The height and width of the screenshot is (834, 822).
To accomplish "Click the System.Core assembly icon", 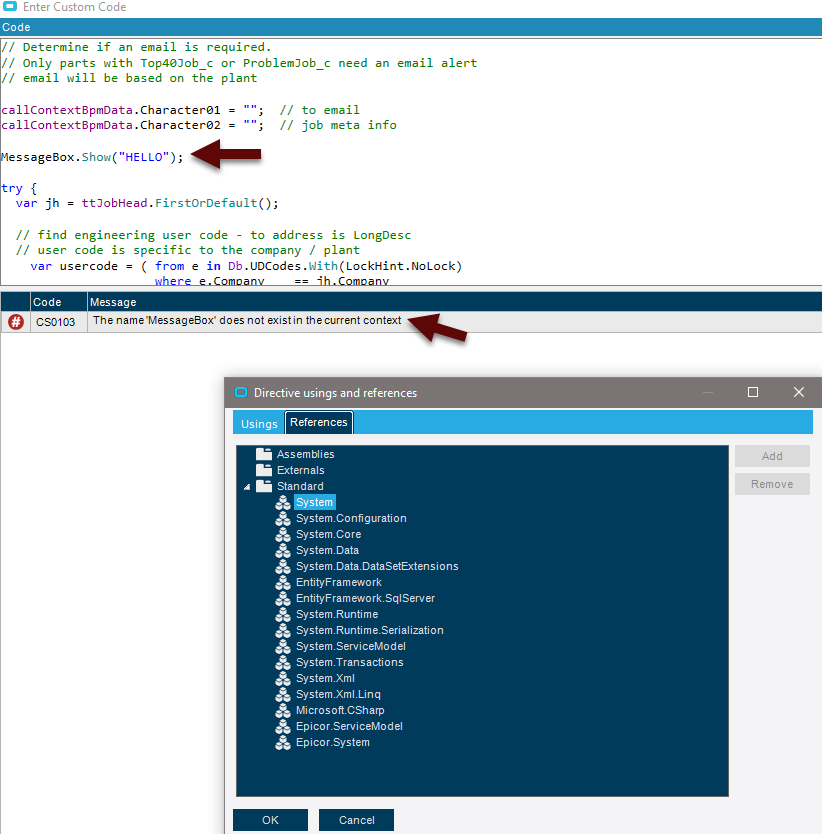I will 283,534.
